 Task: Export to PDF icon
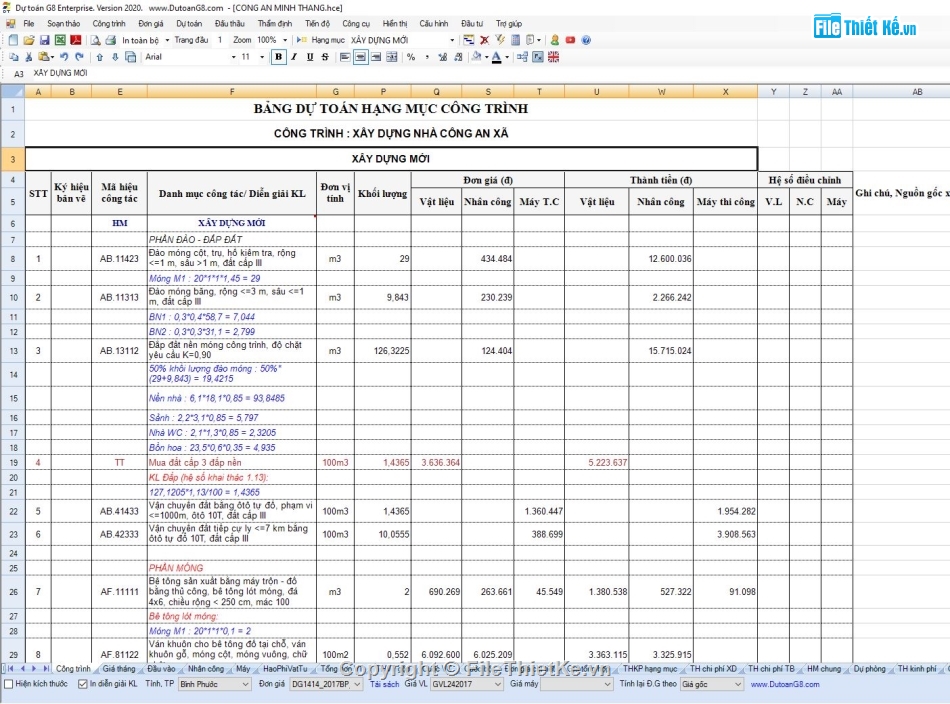click(x=76, y=40)
